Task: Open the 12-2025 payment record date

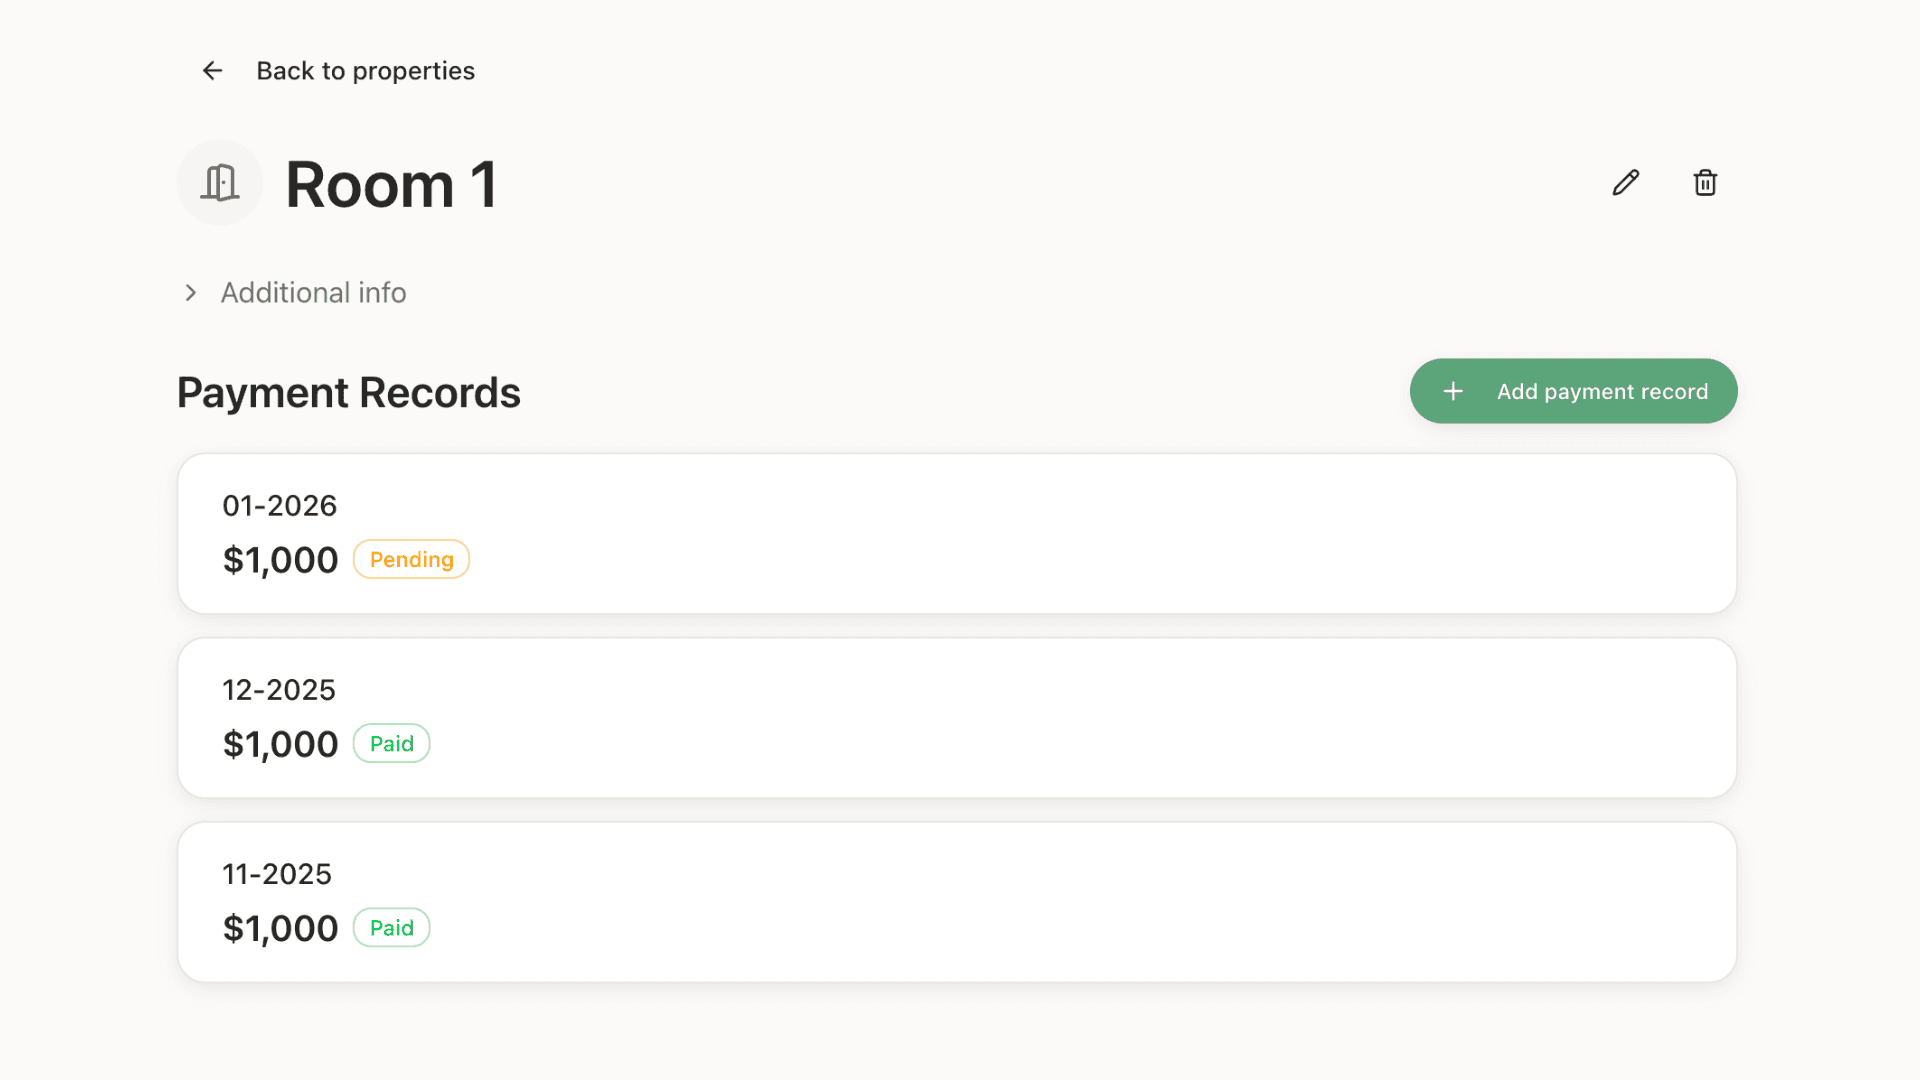Action: 278,690
